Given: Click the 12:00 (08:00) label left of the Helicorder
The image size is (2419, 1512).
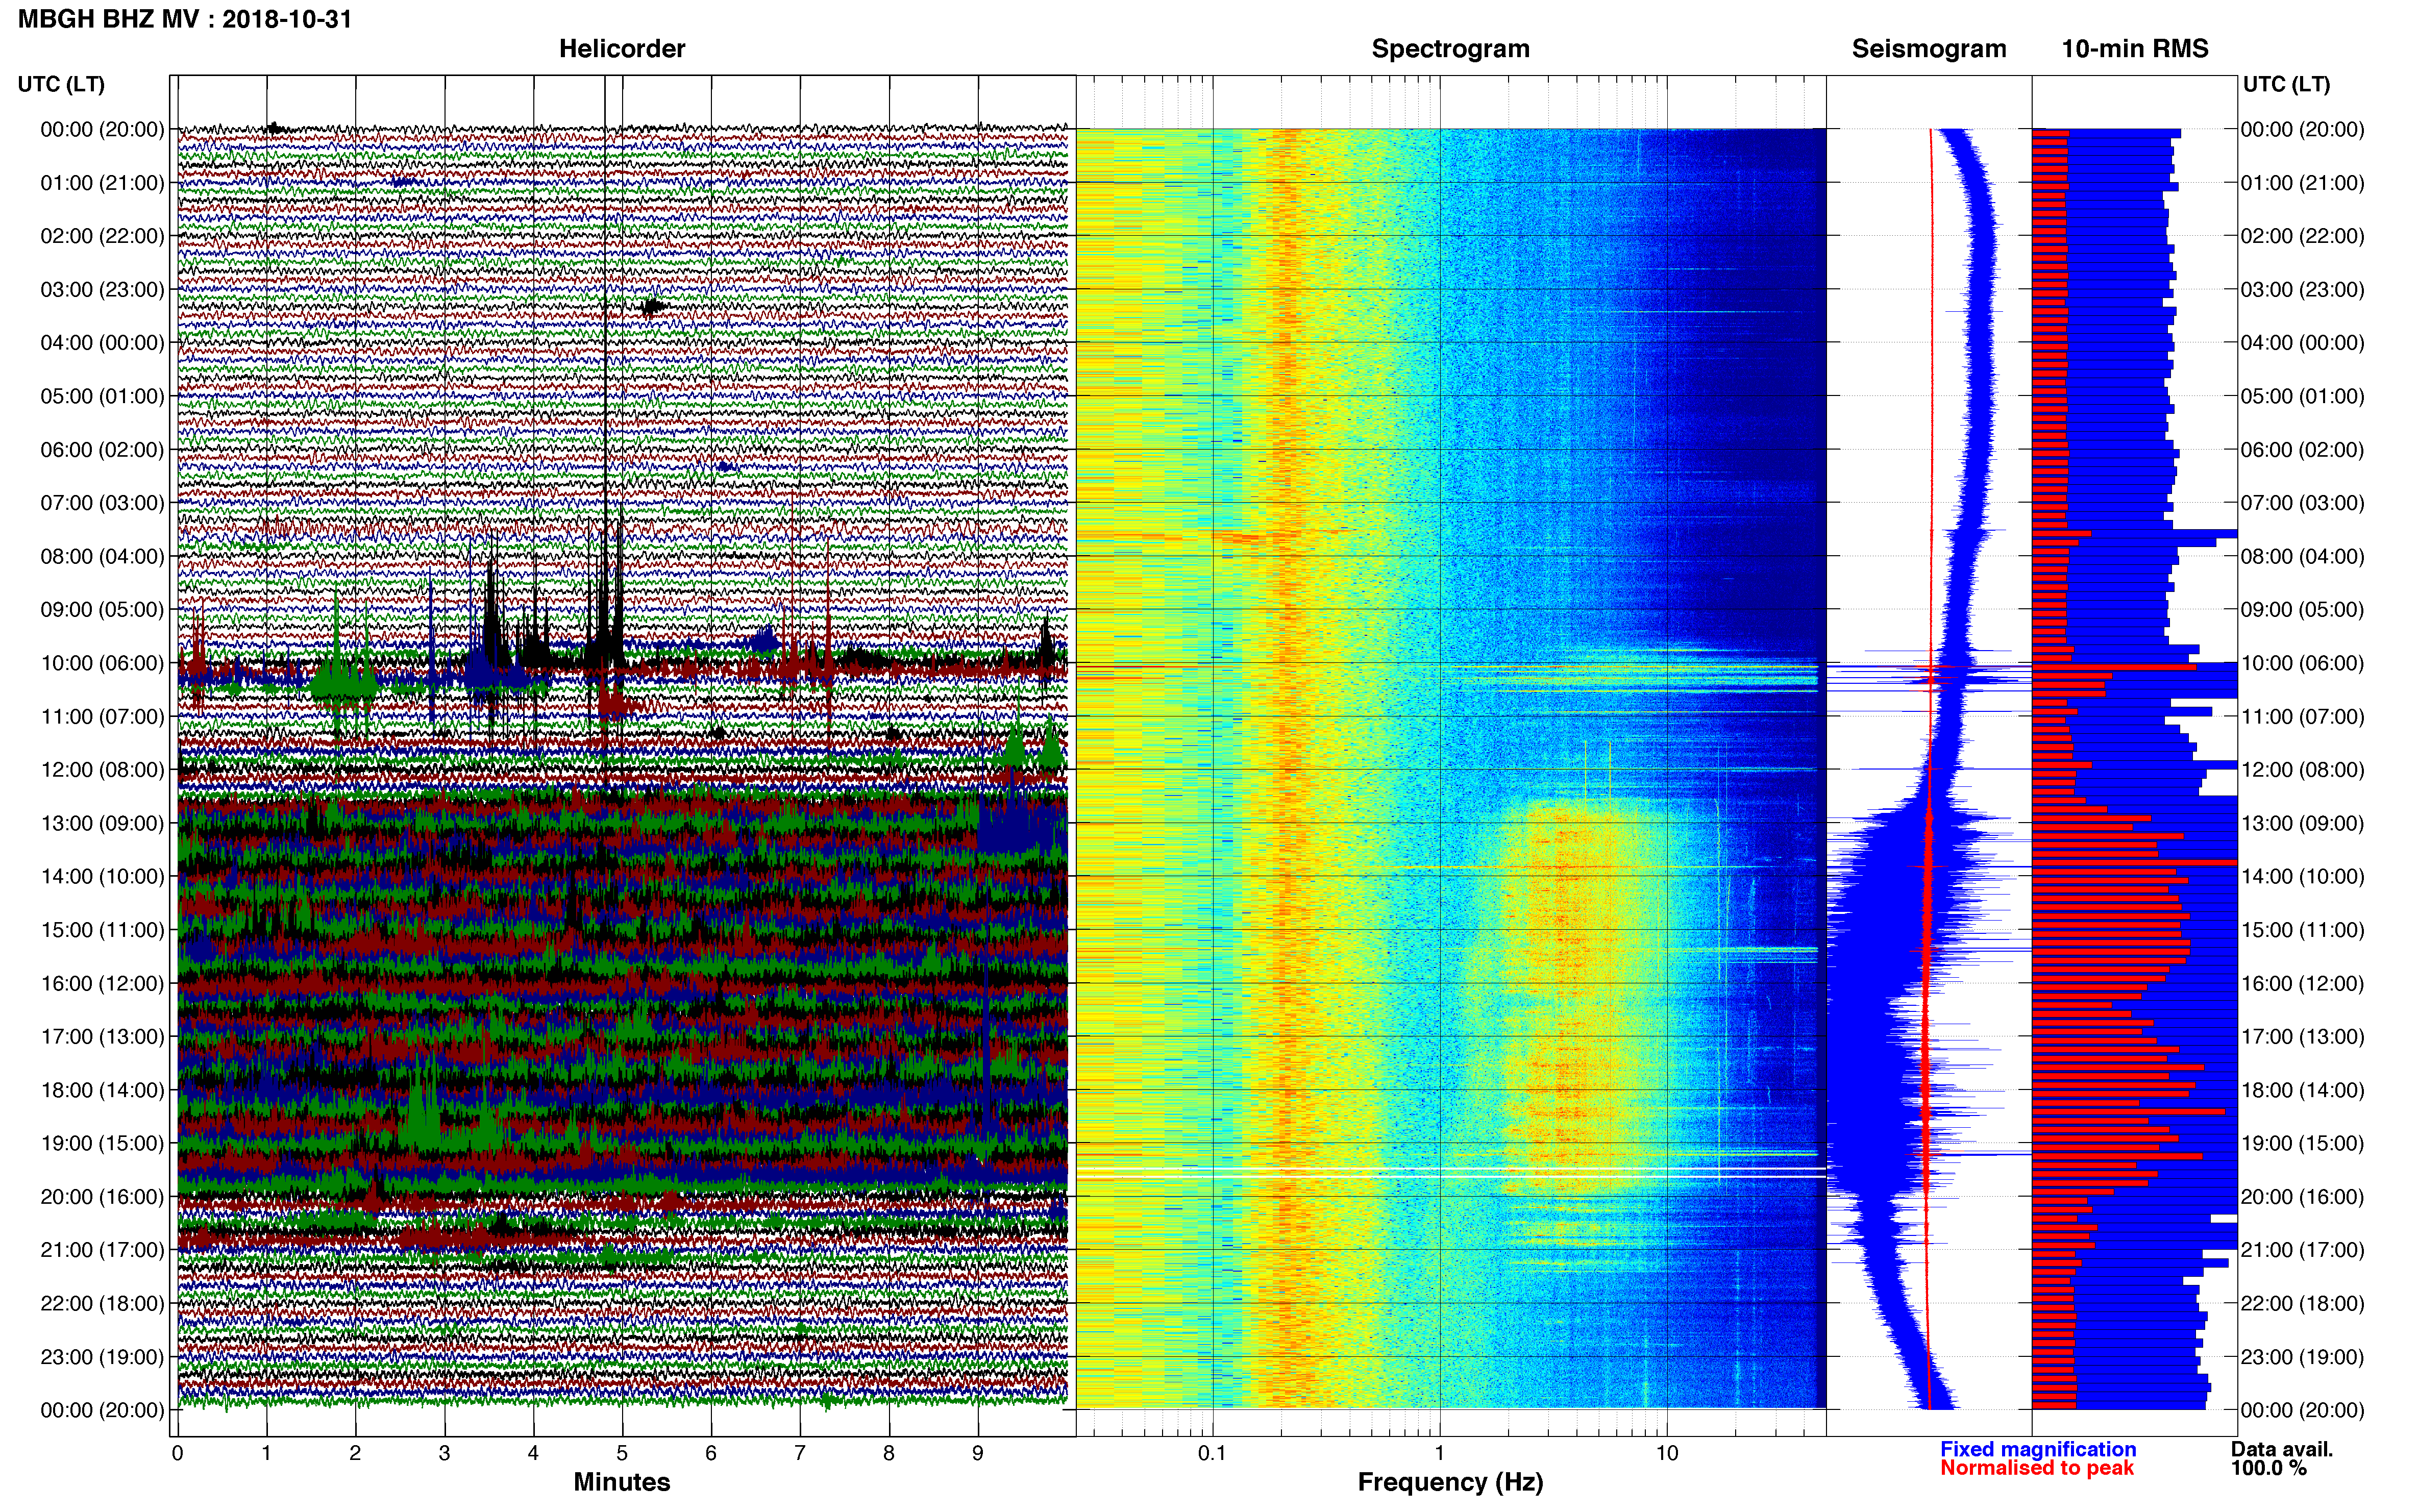Looking at the screenshot, I should coord(102,770).
